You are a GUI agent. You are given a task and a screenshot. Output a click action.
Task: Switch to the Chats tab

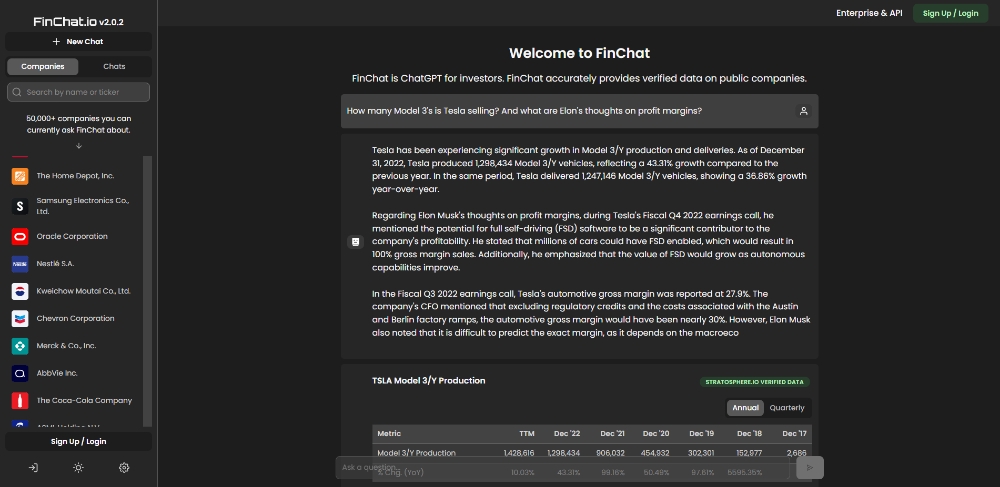[x=114, y=66]
